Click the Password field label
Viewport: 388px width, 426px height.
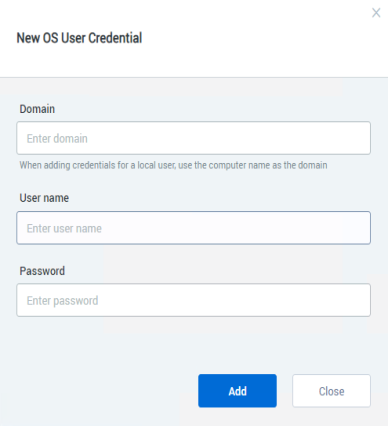click(x=42, y=271)
